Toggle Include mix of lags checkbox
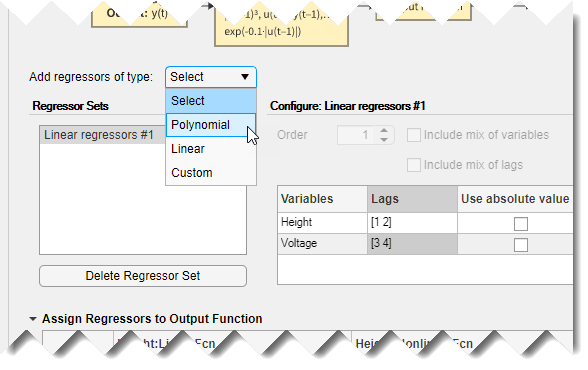This screenshot has width=588, height=370. pyautogui.click(x=414, y=165)
